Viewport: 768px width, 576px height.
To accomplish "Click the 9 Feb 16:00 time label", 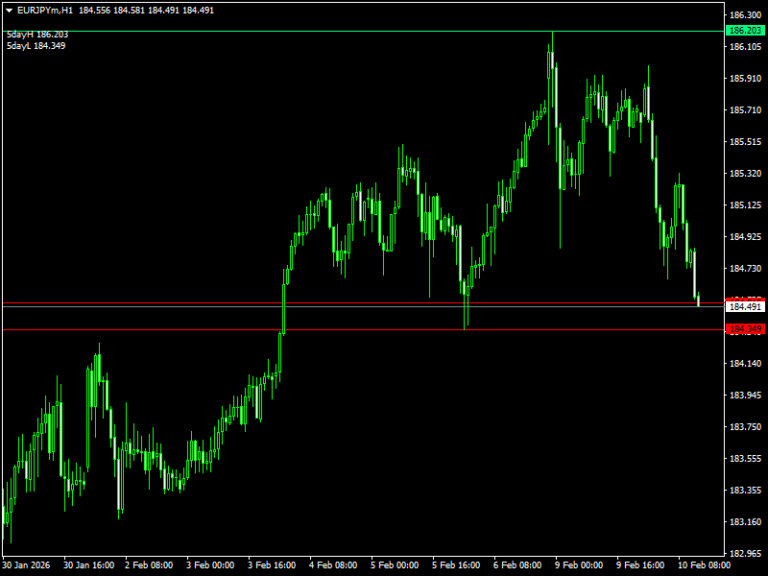I will pyautogui.click(x=640, y=565).
